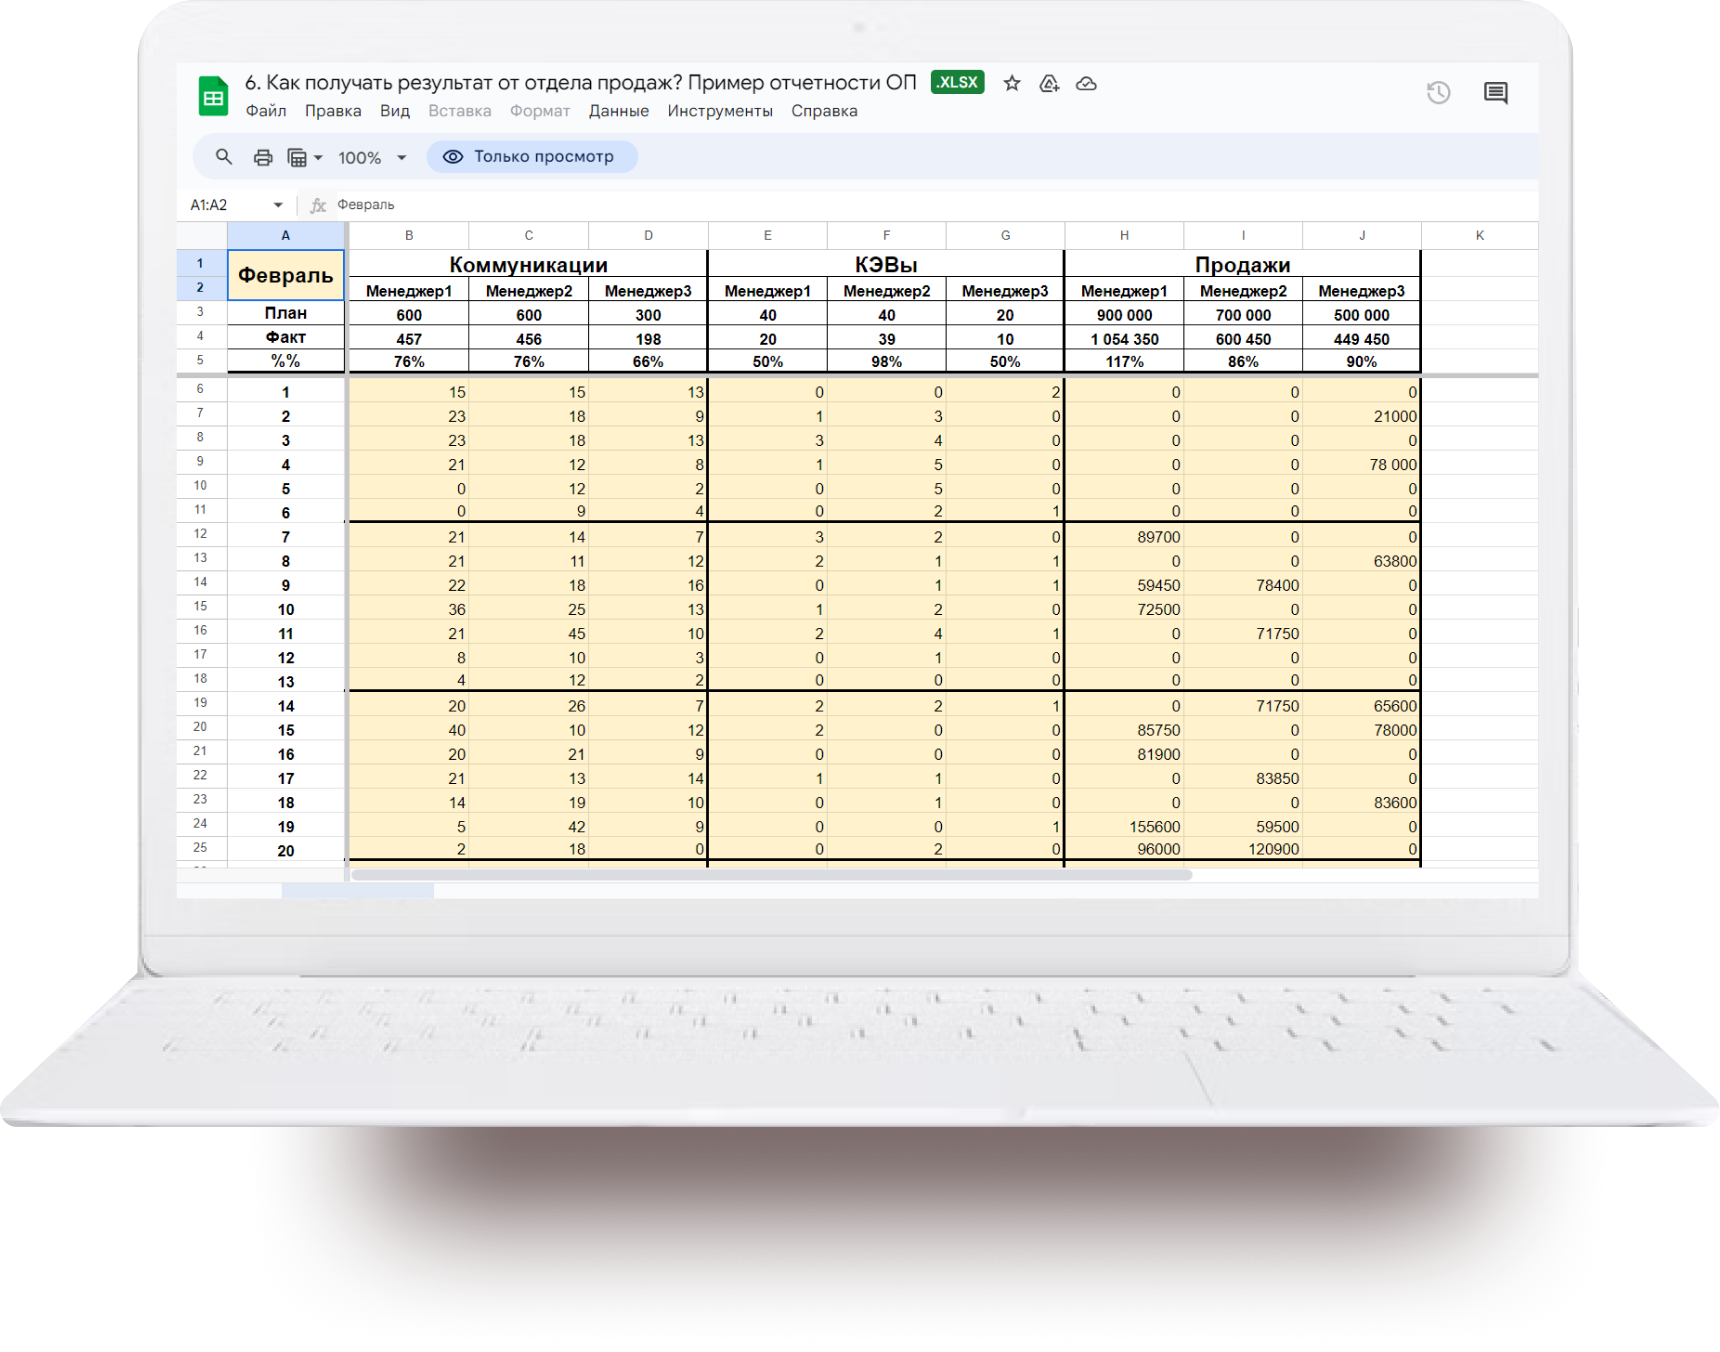Open the Вид menu

click(395, 111)
